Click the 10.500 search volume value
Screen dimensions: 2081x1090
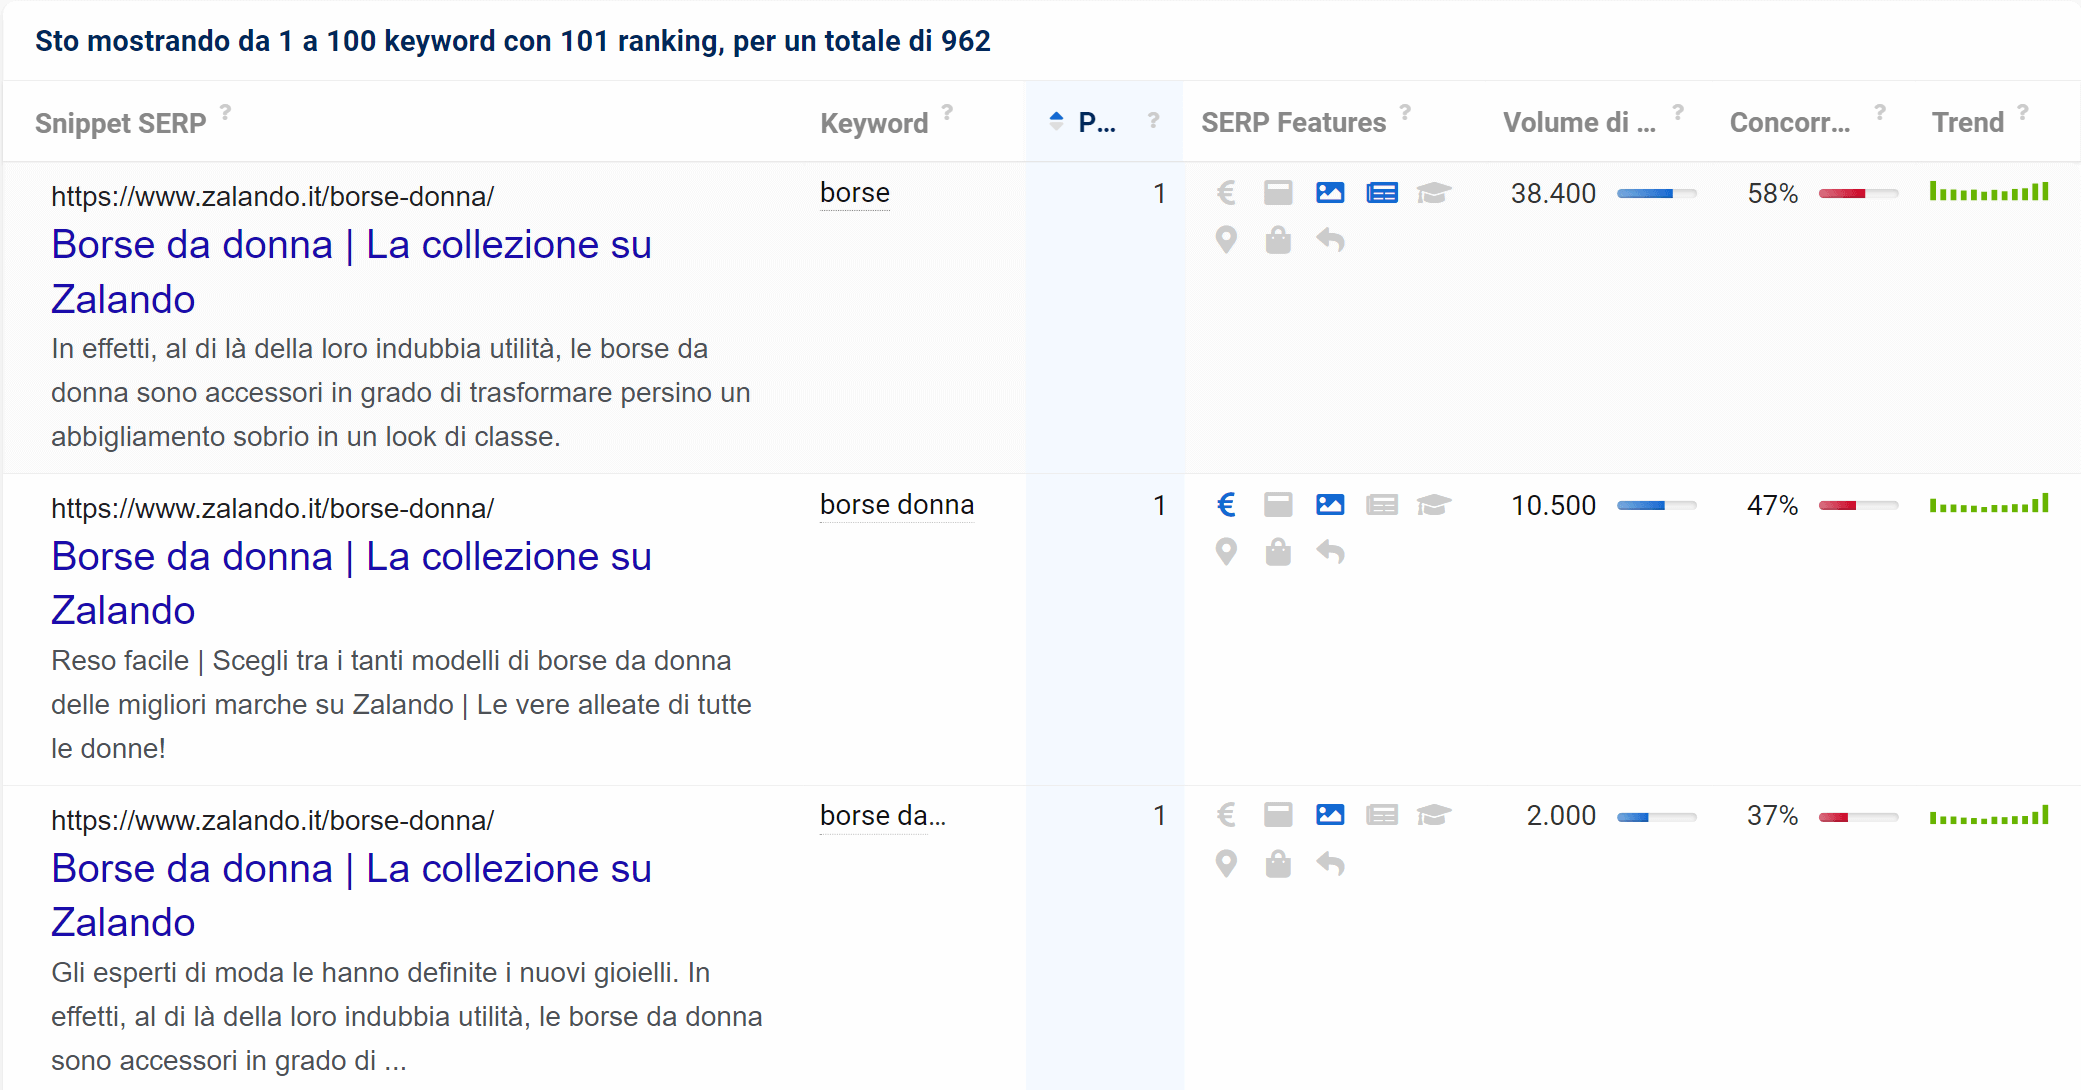1553,505
